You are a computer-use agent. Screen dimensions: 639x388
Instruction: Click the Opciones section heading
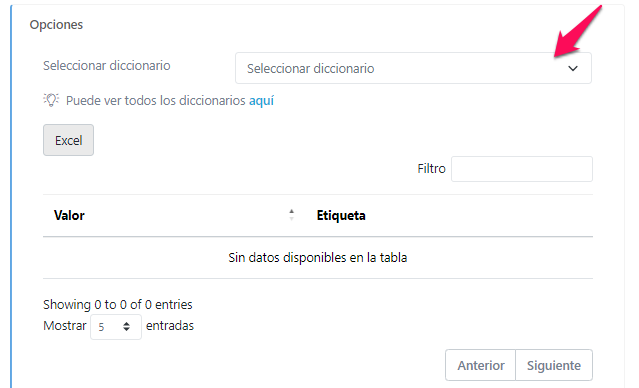(56, 24)
